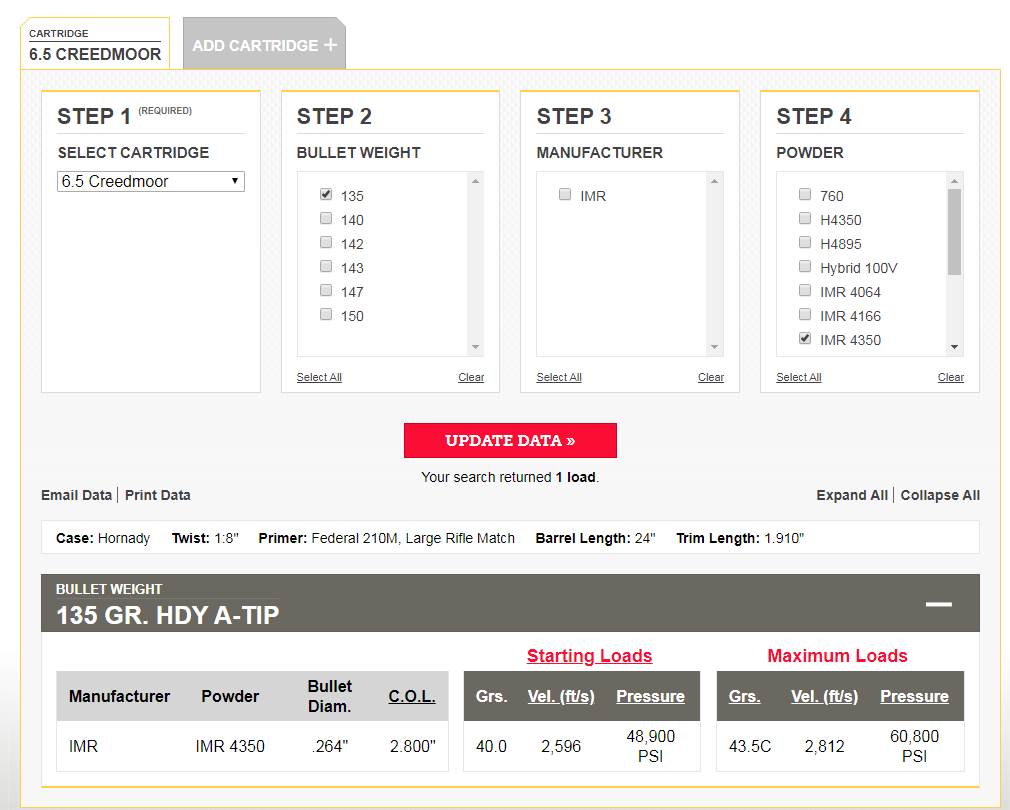Click scroll-down arrow in Bullet Weight list
Viewport: 1010px width, 810px height.
click(475, 347)
